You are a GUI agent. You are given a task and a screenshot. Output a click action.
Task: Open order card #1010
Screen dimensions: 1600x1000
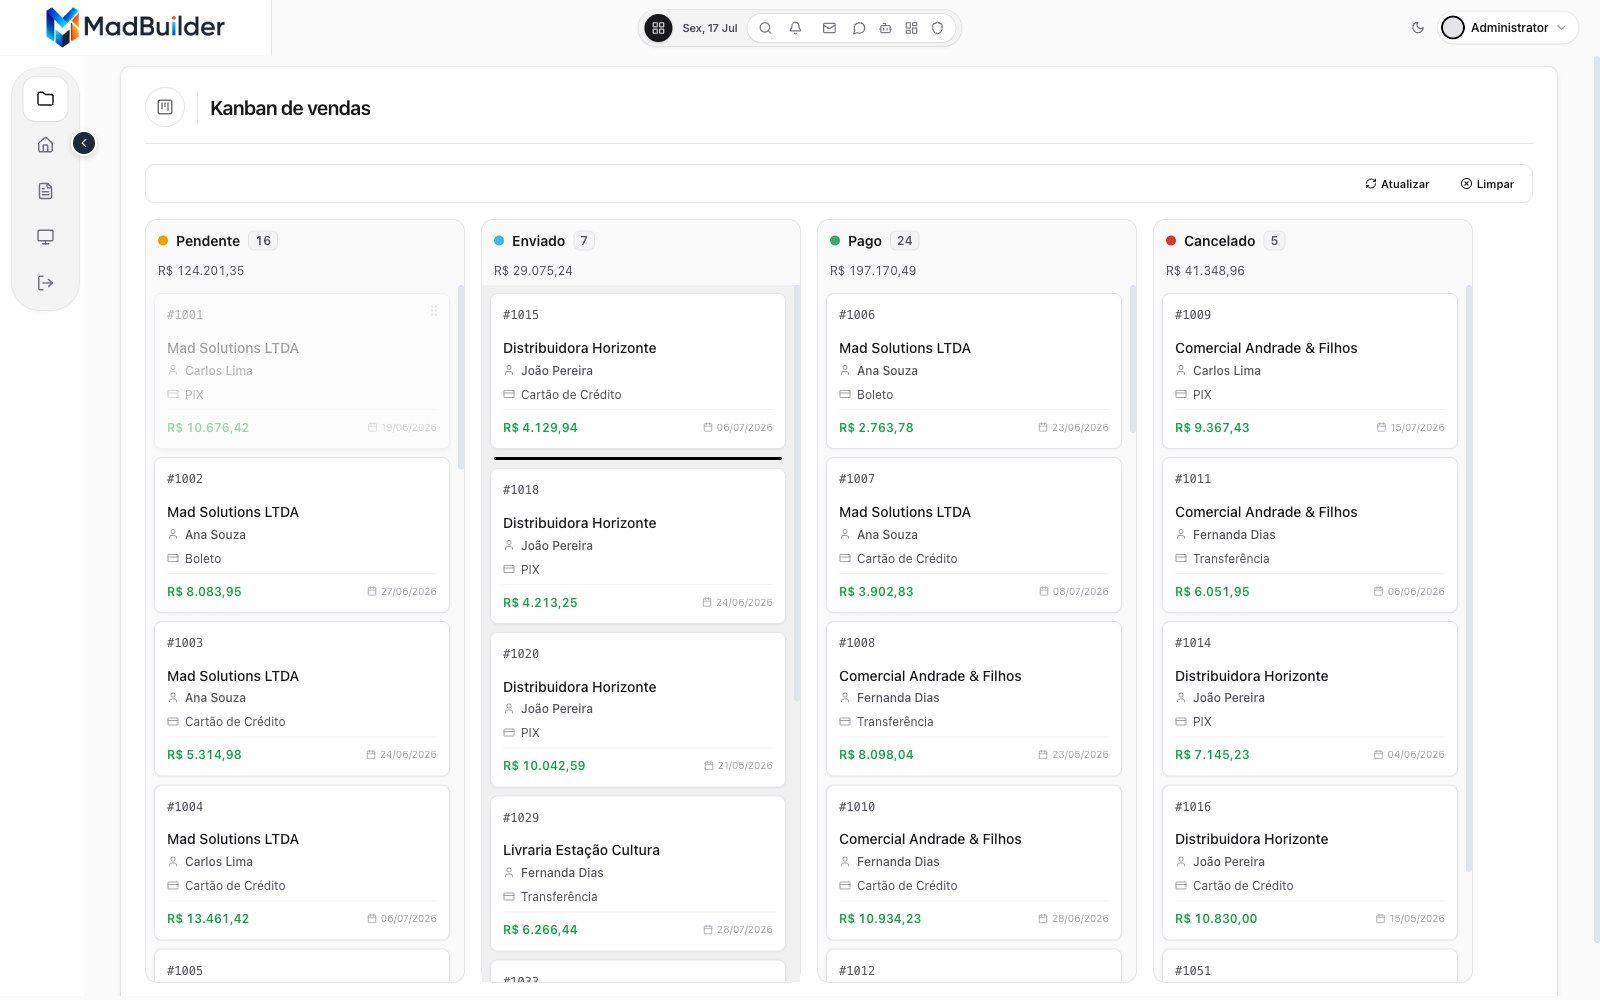[974, 862]
